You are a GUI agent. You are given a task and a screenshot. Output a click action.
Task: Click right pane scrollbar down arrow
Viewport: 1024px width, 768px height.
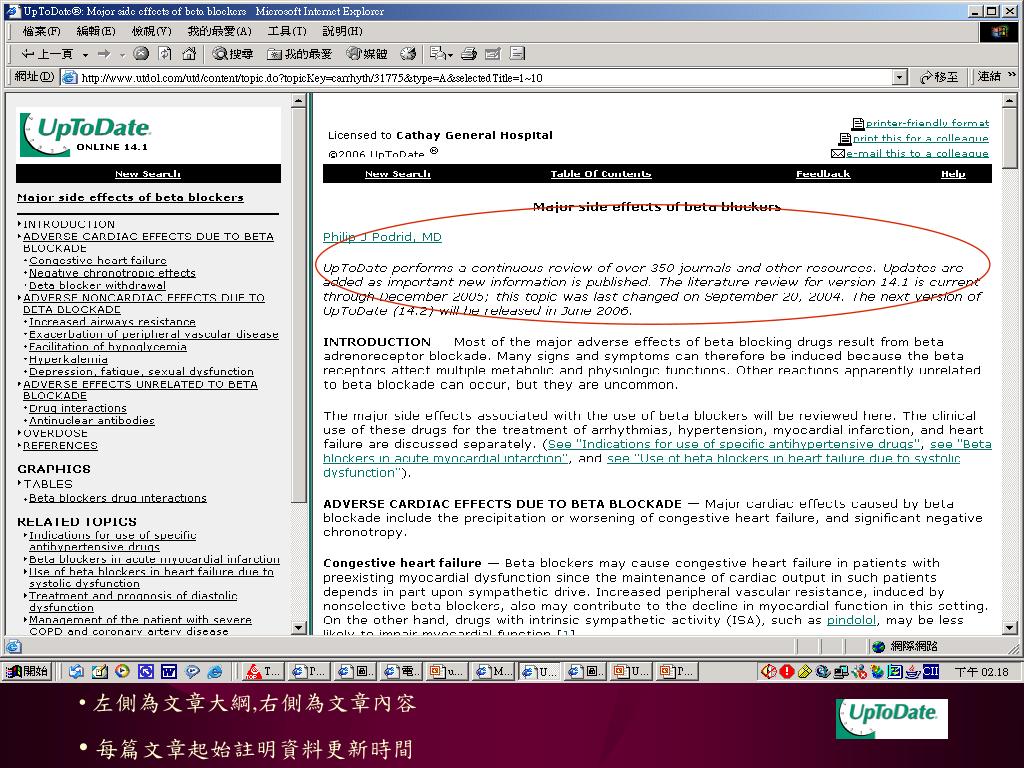pos(1010,628)
